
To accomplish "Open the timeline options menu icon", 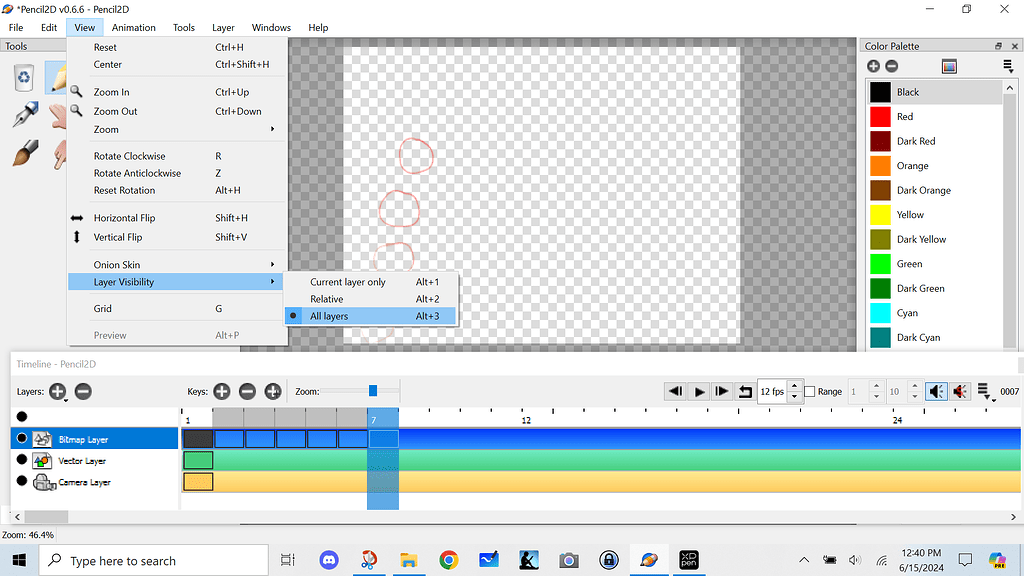I will 984,391.
